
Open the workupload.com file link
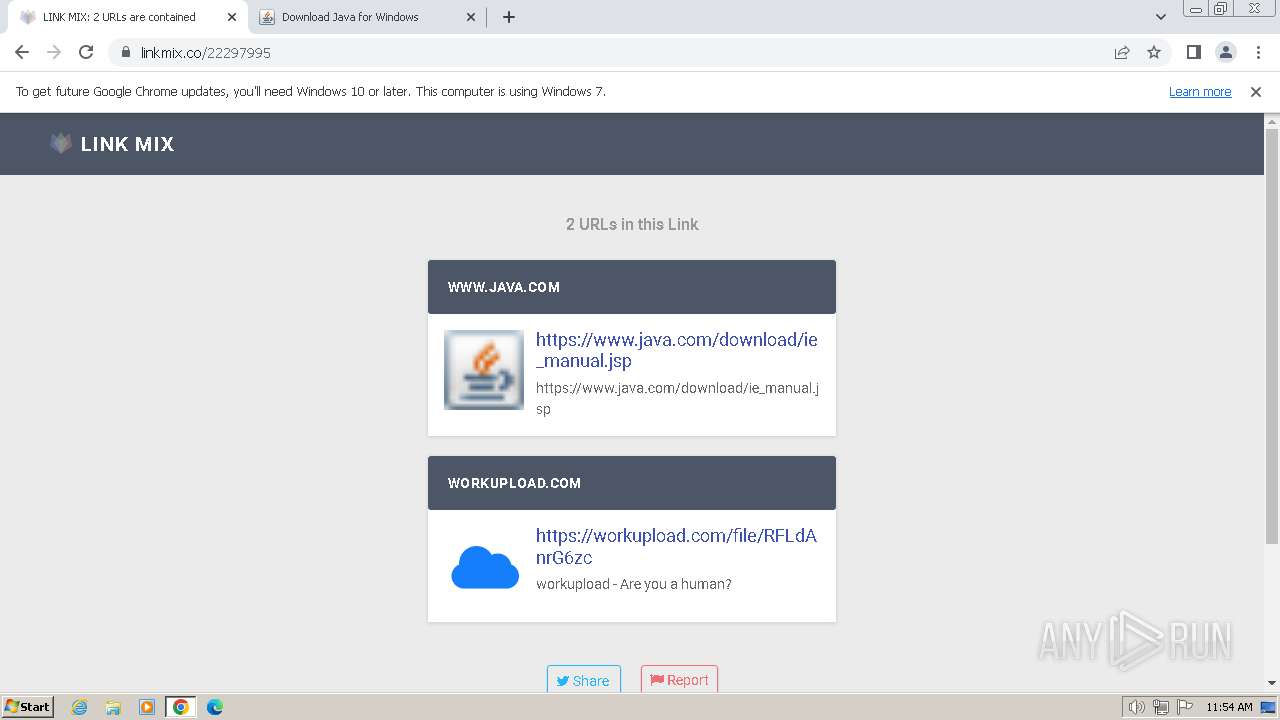pos(677,546)
